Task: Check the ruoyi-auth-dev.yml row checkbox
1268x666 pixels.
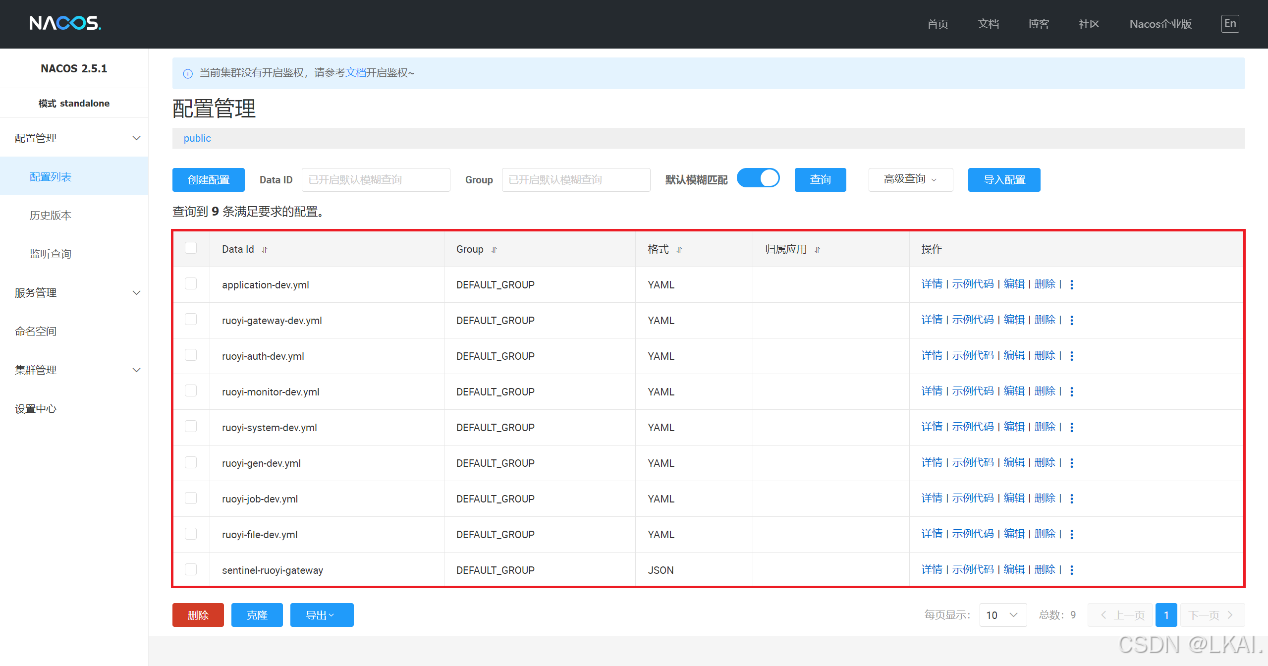Action: pos(191,355)
